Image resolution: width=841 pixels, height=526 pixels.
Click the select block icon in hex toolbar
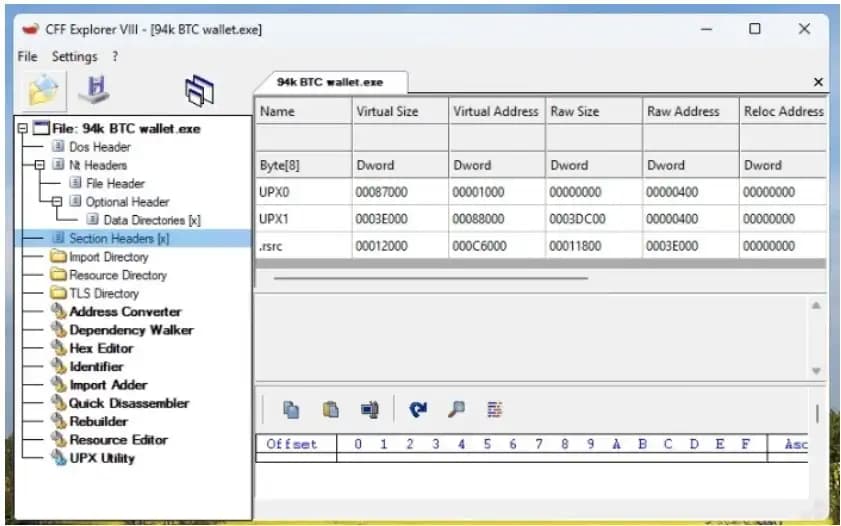tap(370, 410)
